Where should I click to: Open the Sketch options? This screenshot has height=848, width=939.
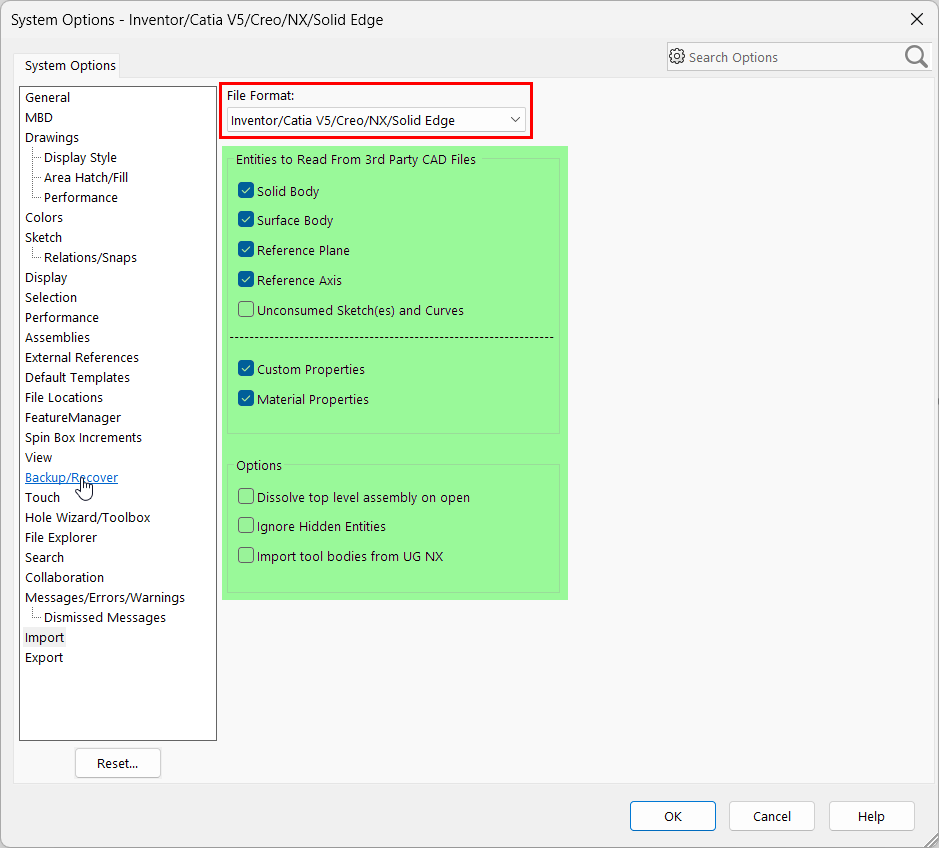pos(43,237)
